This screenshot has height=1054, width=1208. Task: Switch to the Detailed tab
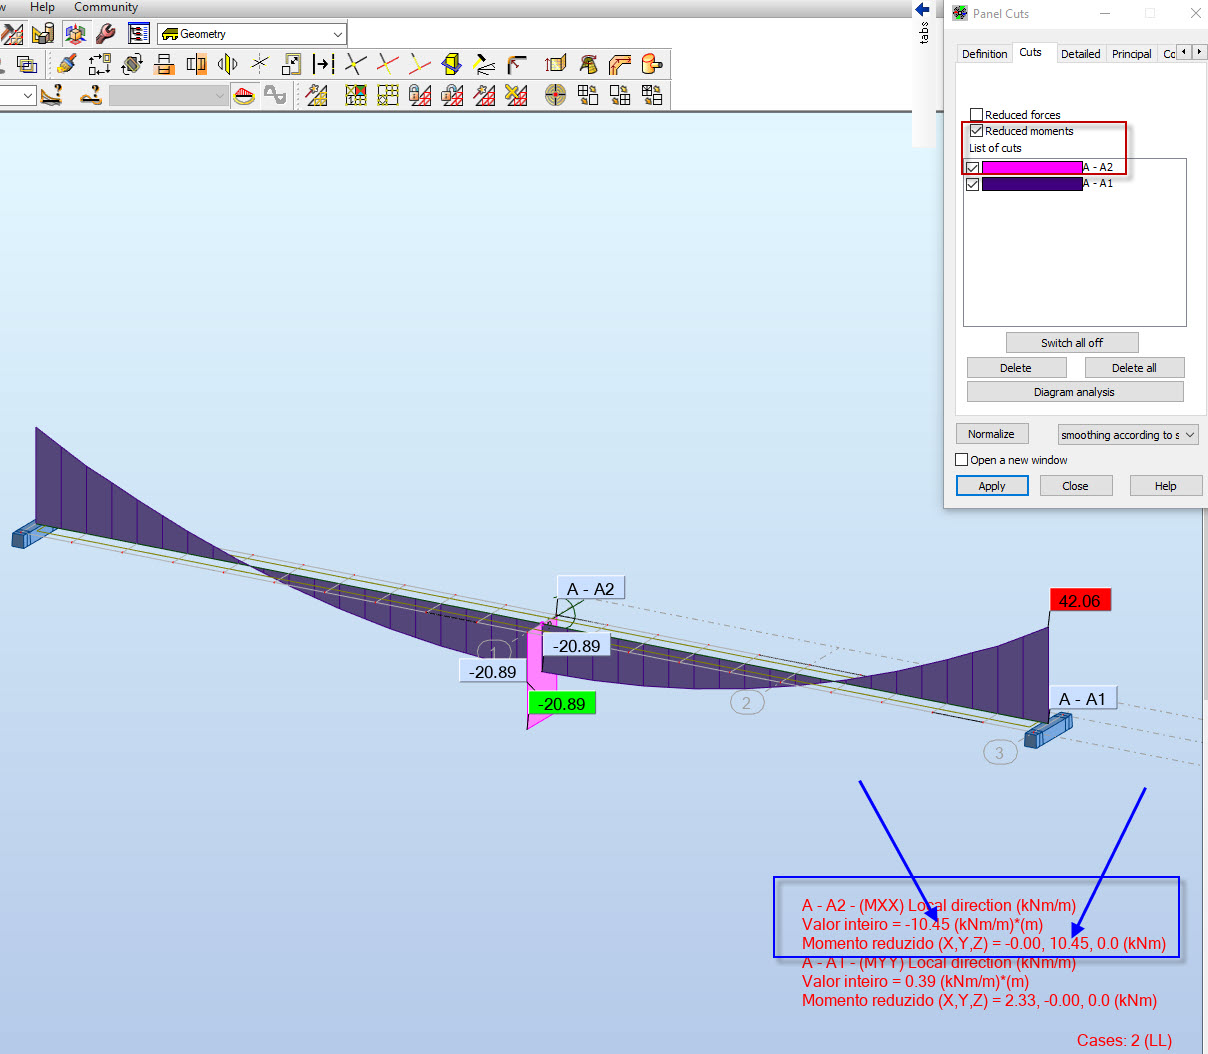(1080, 54)
